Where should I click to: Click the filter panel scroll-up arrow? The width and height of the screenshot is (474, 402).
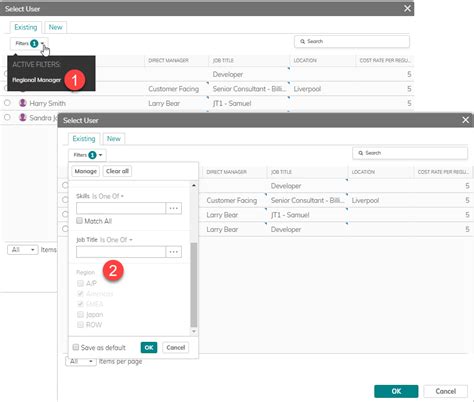(x=194, y=185)
